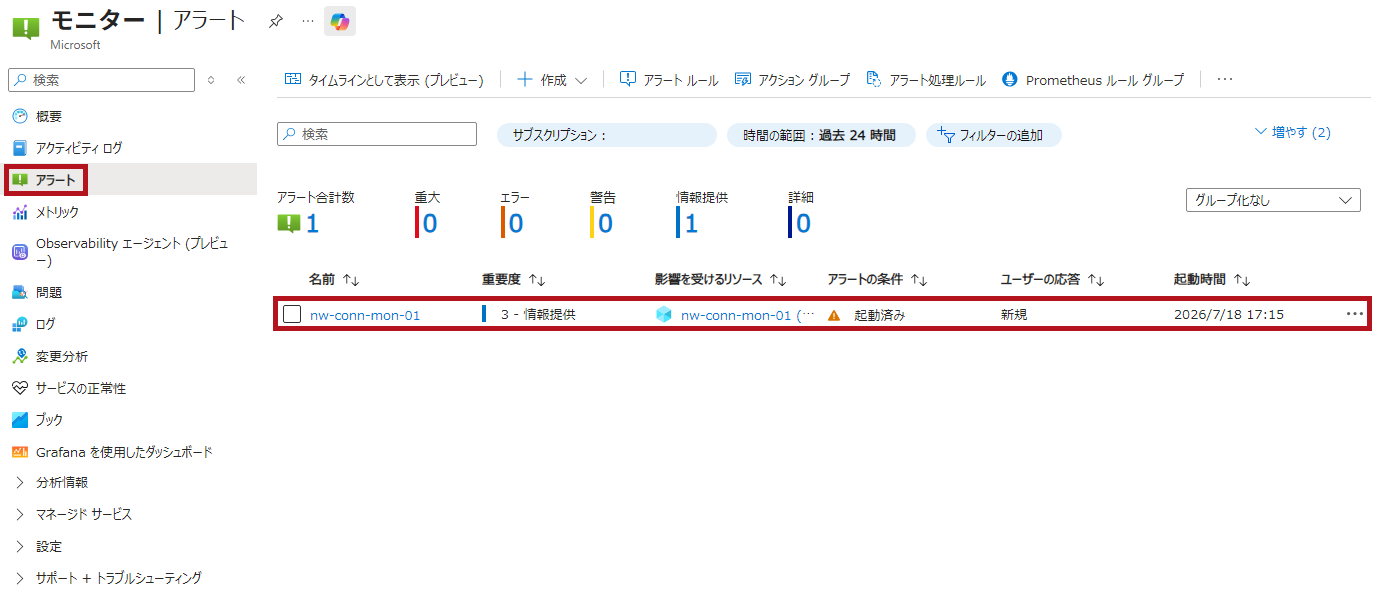Sort by 影響を受けるリソース column

point(721,280)
